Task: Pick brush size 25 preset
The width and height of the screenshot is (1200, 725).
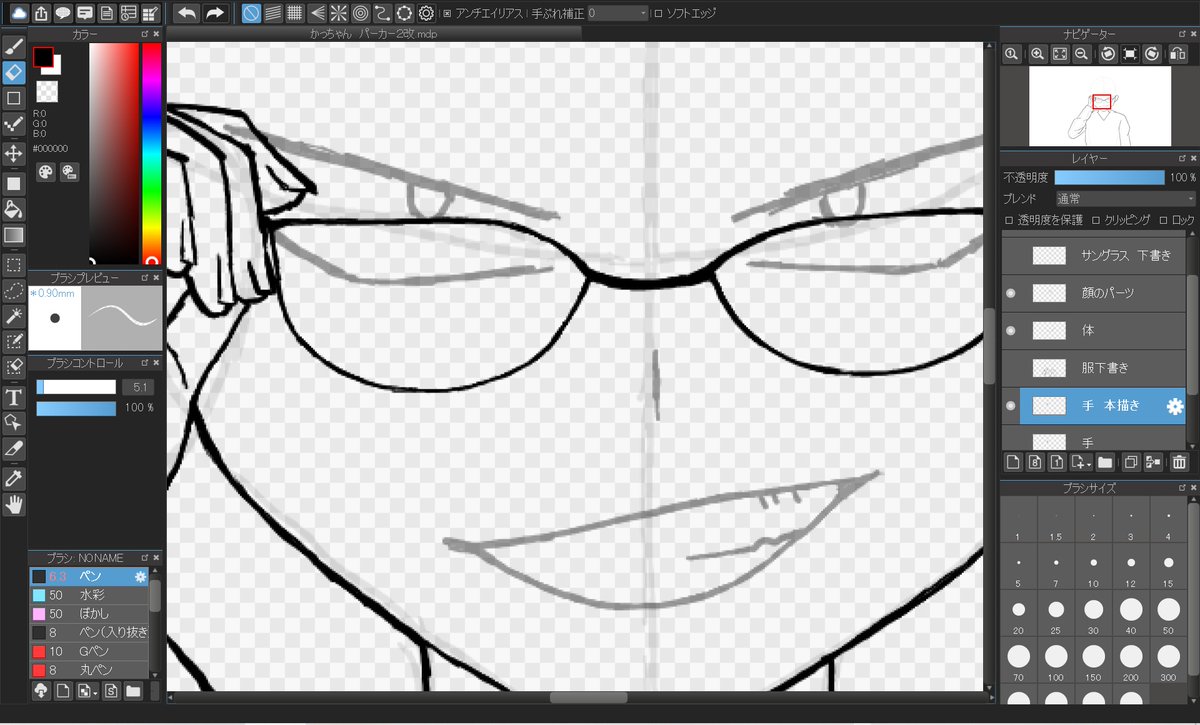Action: point(1056,615)
